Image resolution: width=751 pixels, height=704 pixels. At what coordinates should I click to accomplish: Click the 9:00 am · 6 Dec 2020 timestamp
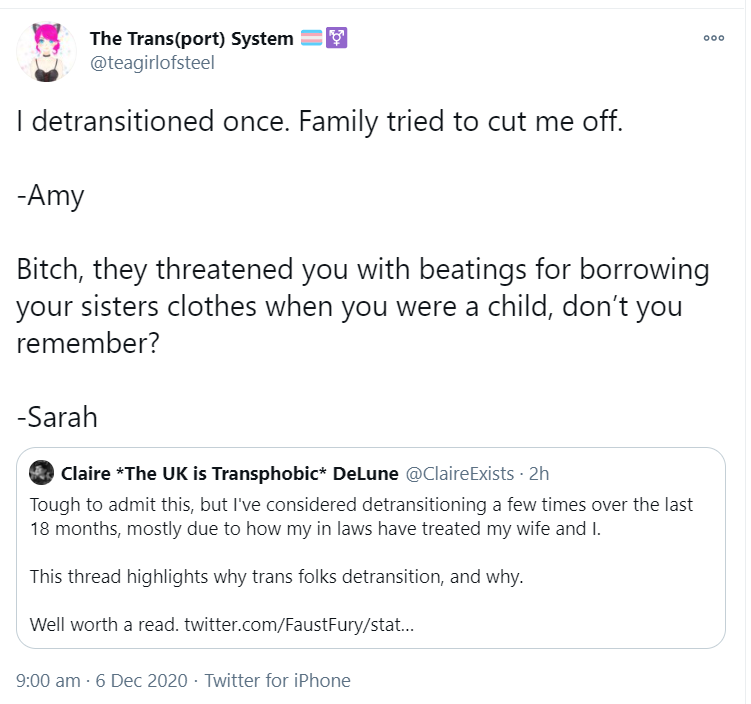click(102, 681)
